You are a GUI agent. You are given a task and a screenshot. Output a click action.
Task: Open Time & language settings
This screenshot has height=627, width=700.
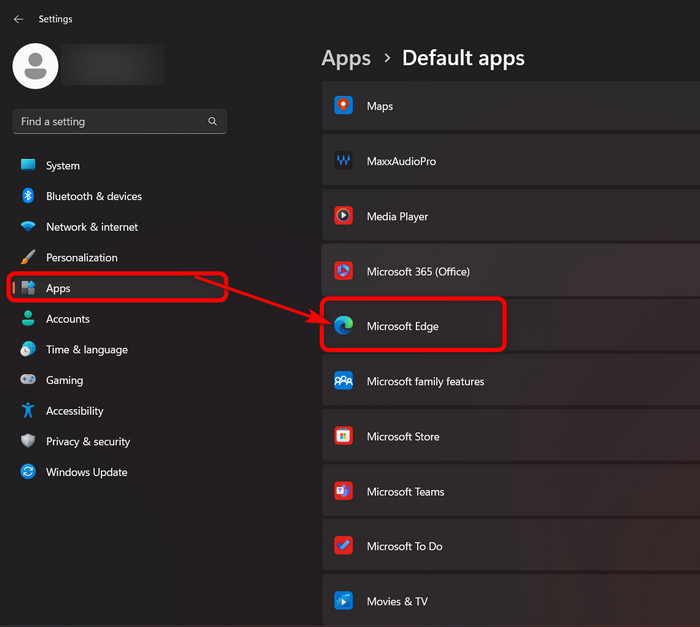click(x=118, y=350)
